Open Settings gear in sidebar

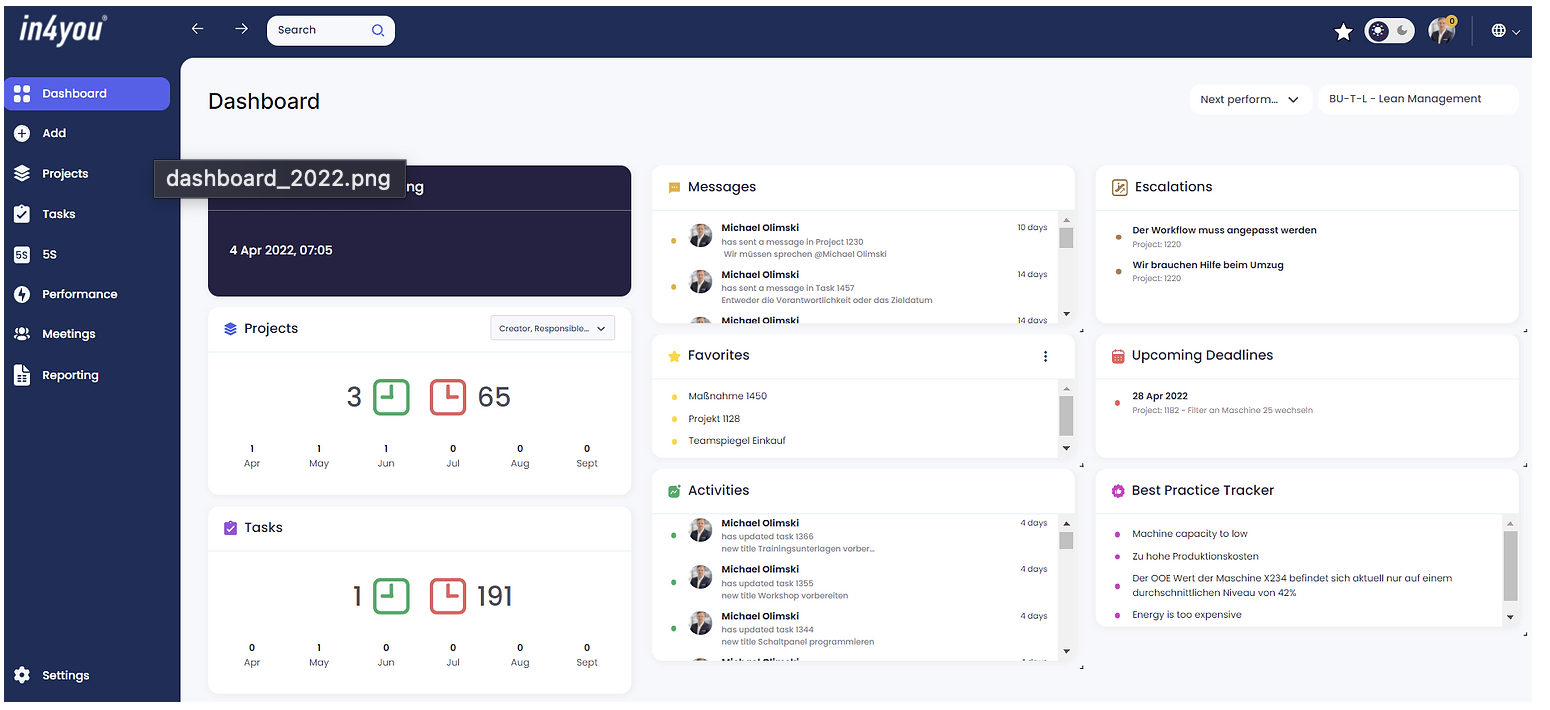click(x=22, y=676)
